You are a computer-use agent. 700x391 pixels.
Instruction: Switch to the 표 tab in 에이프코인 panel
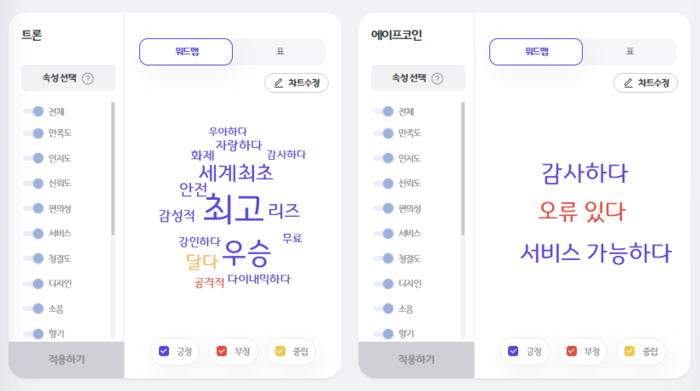click(630, 52)
